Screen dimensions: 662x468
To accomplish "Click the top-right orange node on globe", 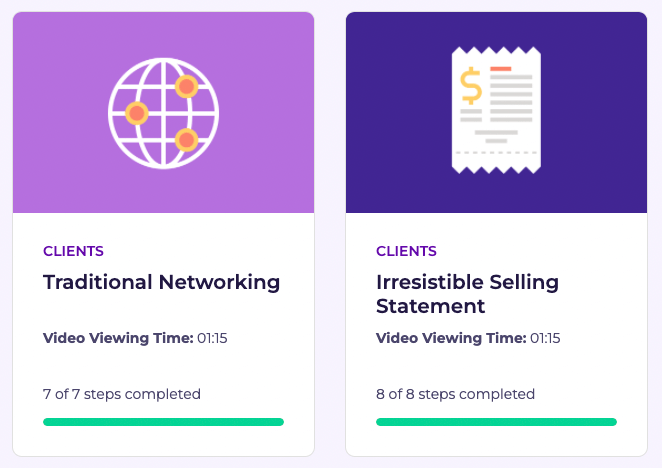I will pyautogui.click(x=185, y=87).
